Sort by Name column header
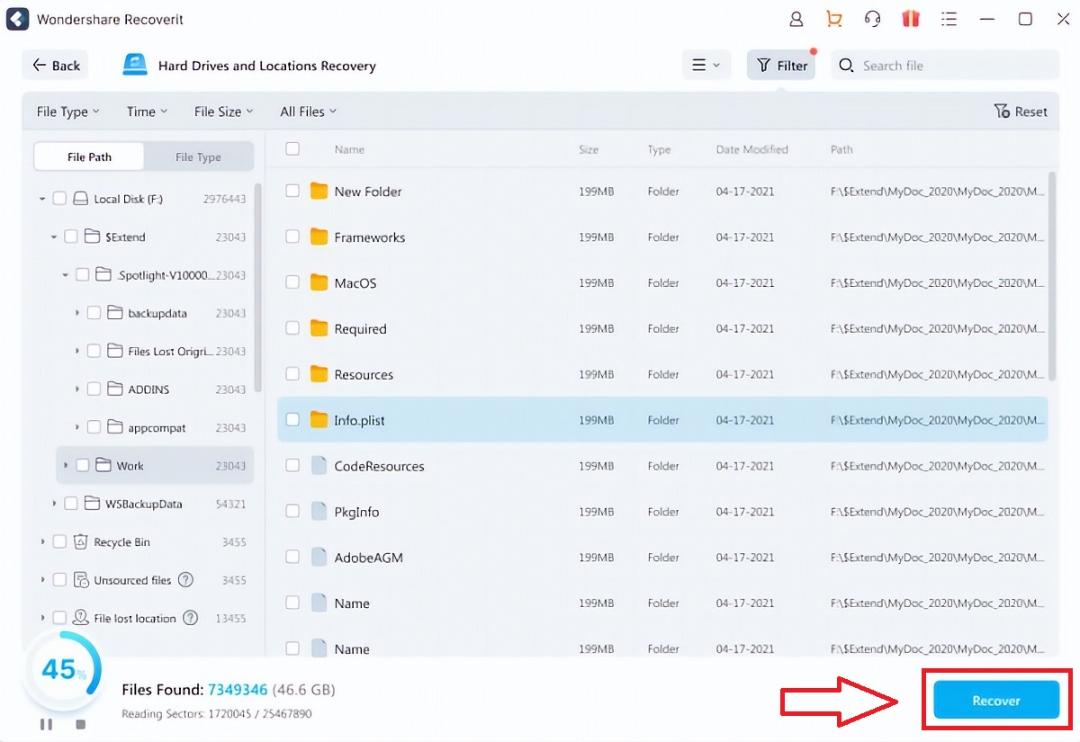This screenshot has height=742, width=1080. (x=349, y=149)
